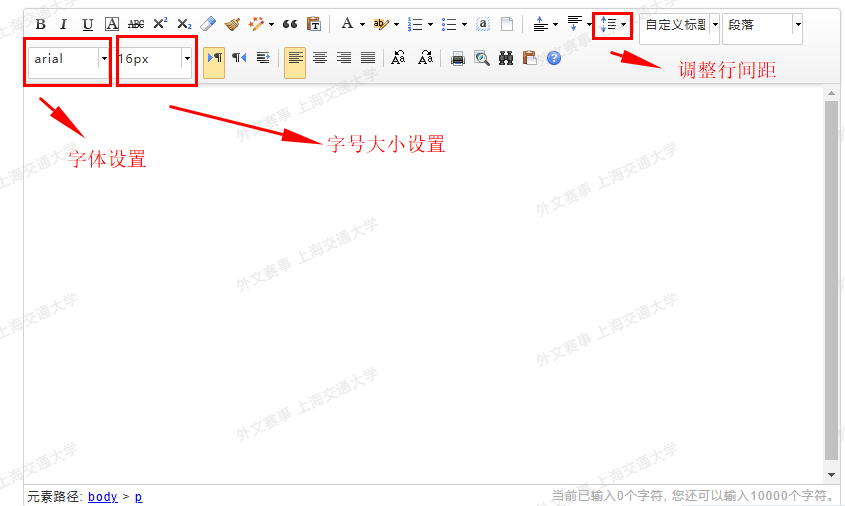
Task: Click the p link in element path
Action: (x=138, y=496)
